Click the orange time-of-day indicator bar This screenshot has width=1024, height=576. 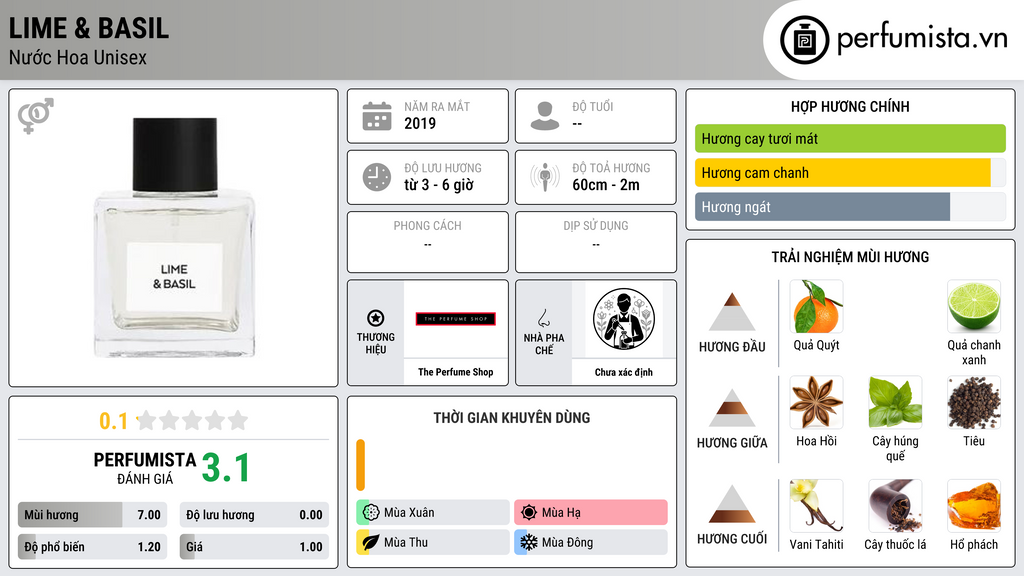coord(360,465)
